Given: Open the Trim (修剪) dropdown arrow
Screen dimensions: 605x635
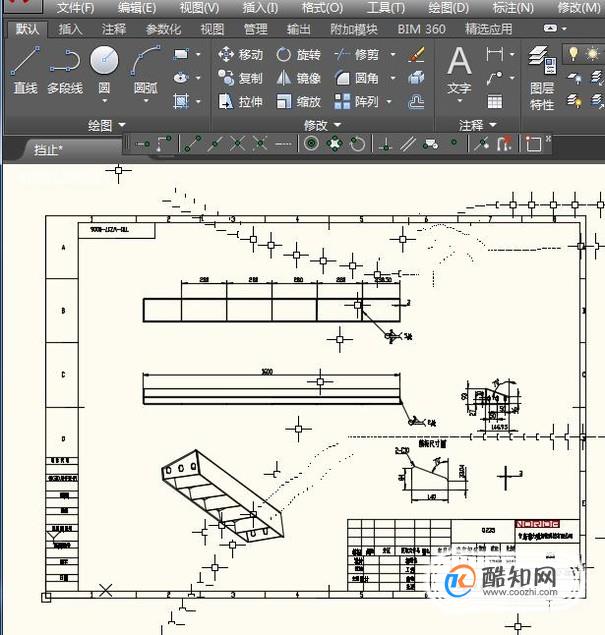Looking at the screenshot, I should pos(392,54).
